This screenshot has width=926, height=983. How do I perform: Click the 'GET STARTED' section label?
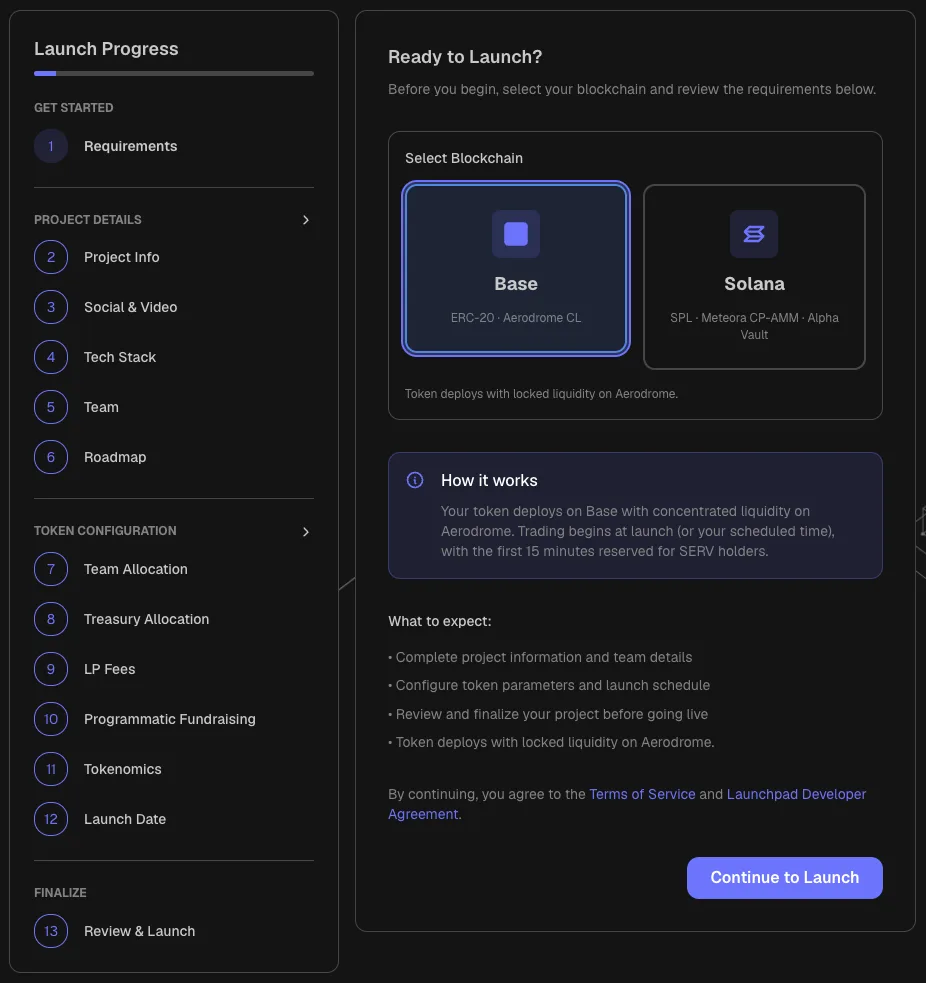(73, 108)
